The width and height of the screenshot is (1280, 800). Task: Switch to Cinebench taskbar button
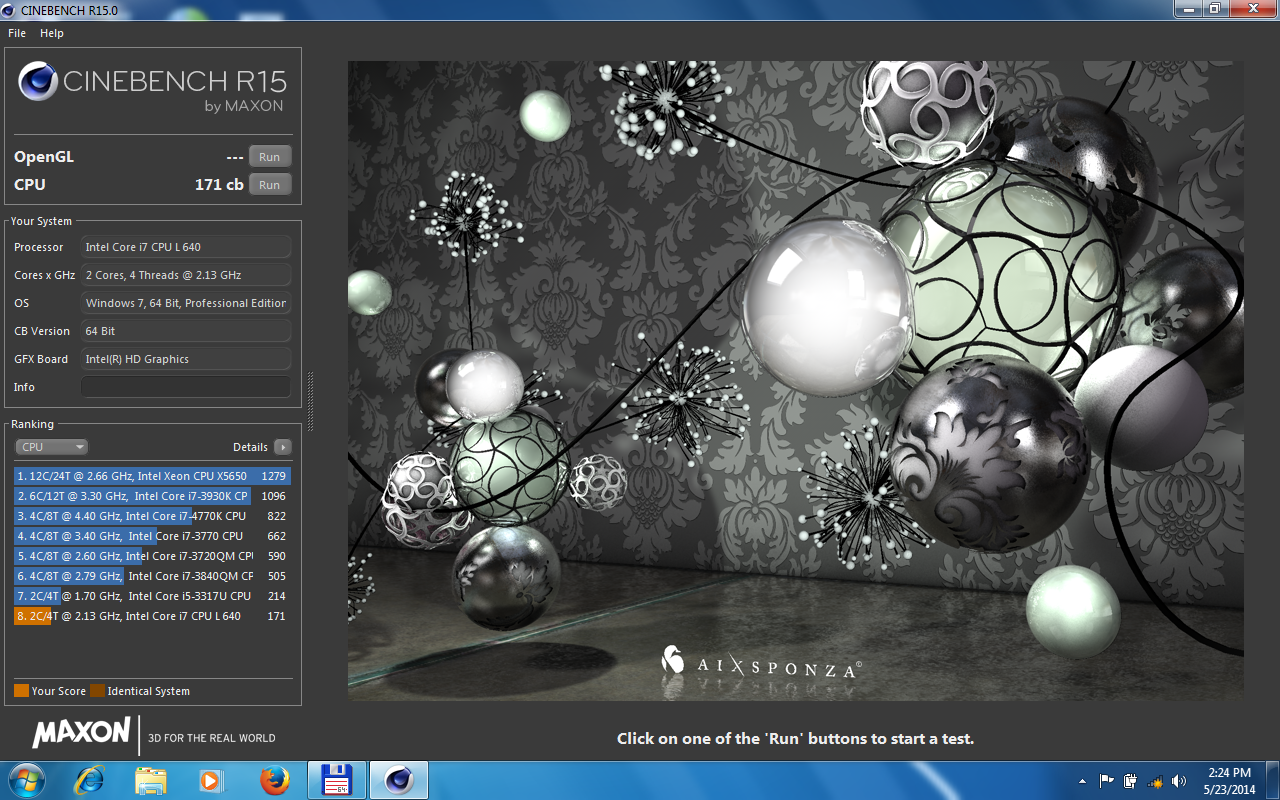click(x=399, y=780)
